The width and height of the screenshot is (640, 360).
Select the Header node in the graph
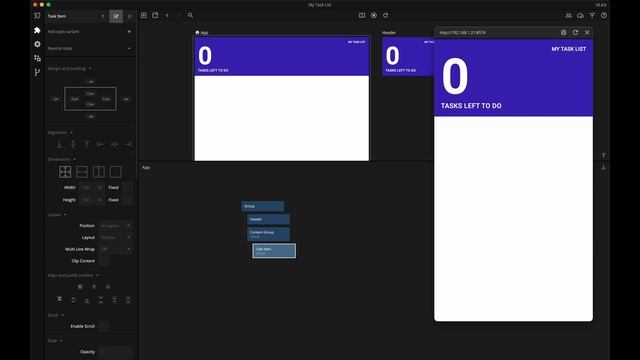pos(268,220)
